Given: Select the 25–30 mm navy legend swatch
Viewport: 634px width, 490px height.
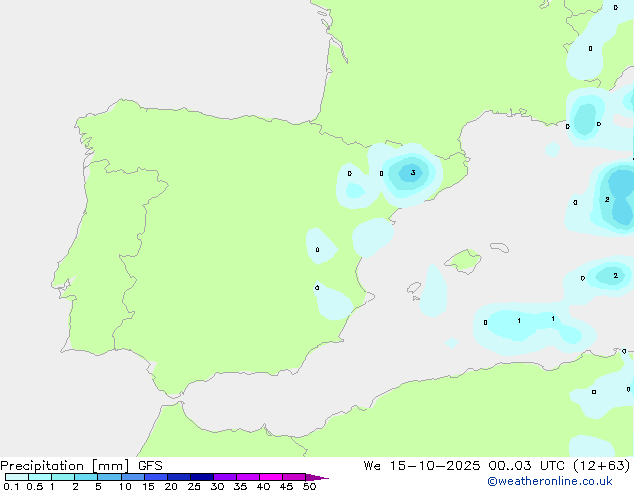Looking at the screenshot, I should (202, 477).
